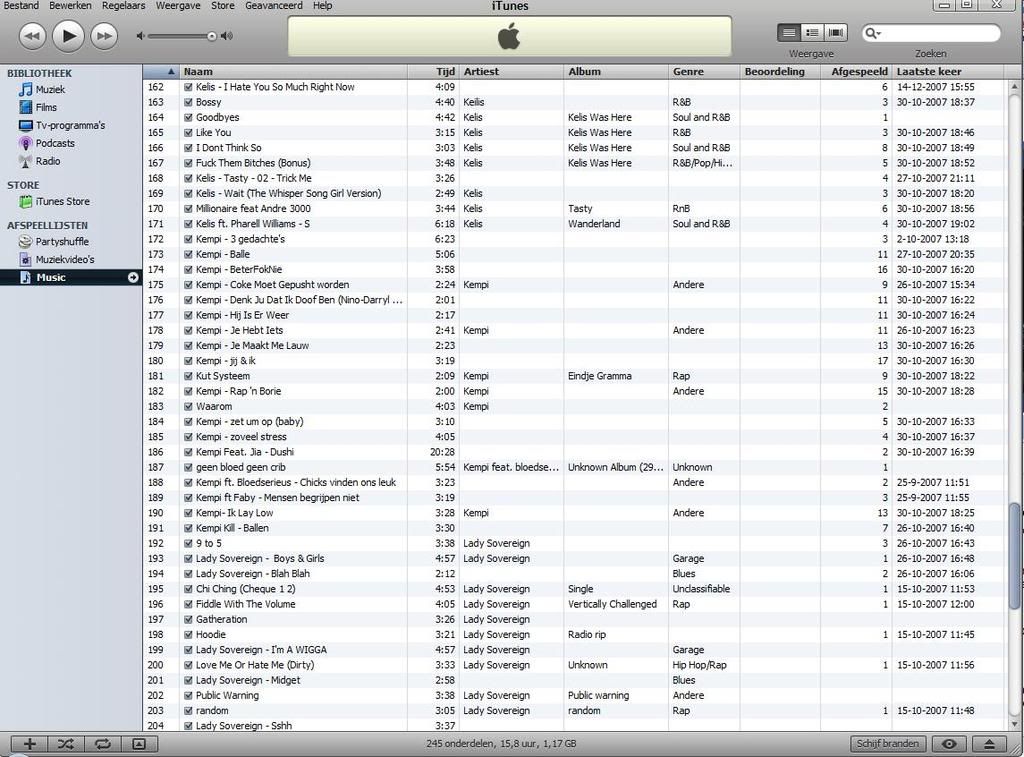Show or hide artwork viewer pane
The width and height of the screenshot is (1024, 757).
[x=139, y=743]
